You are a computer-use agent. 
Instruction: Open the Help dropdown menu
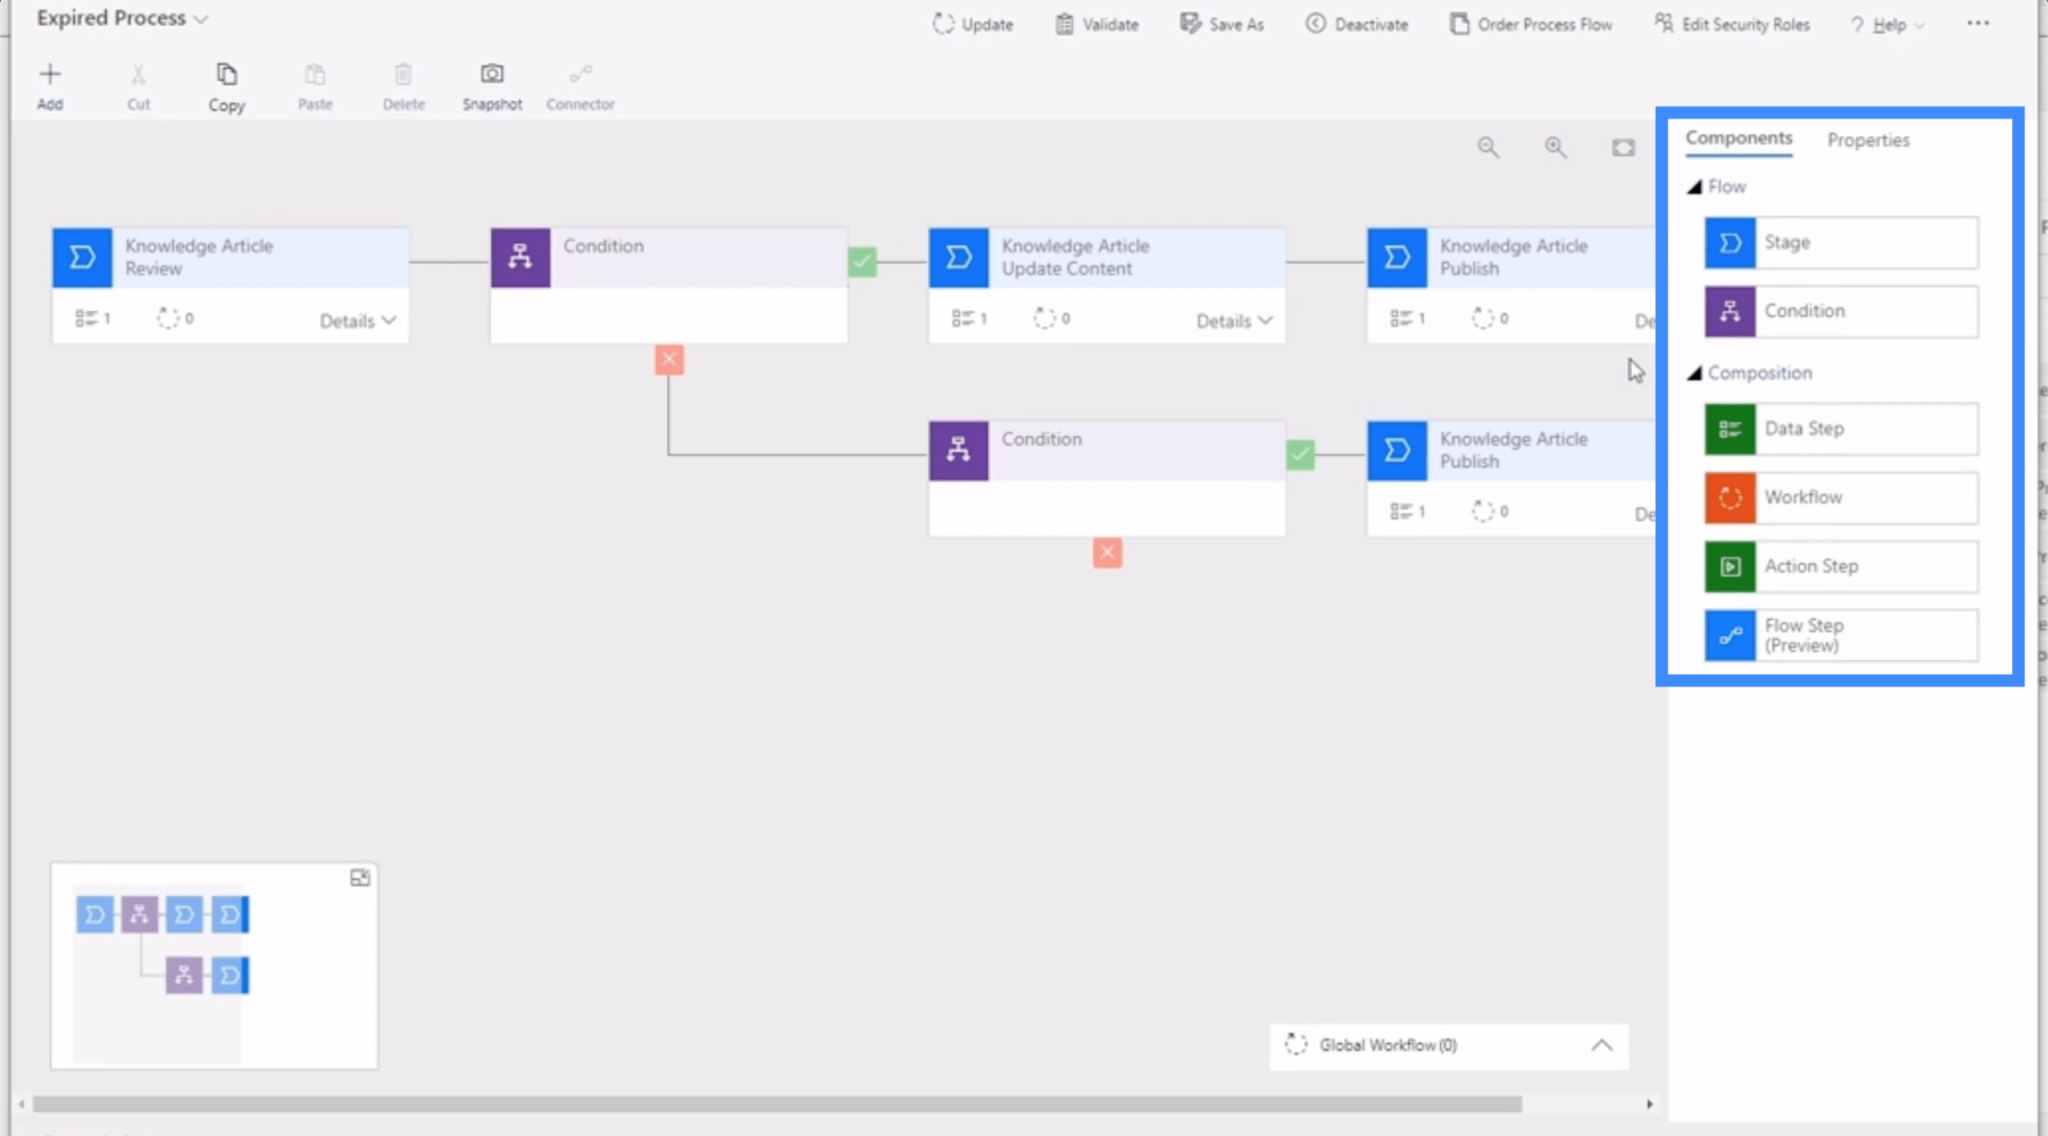(1887, 24)
